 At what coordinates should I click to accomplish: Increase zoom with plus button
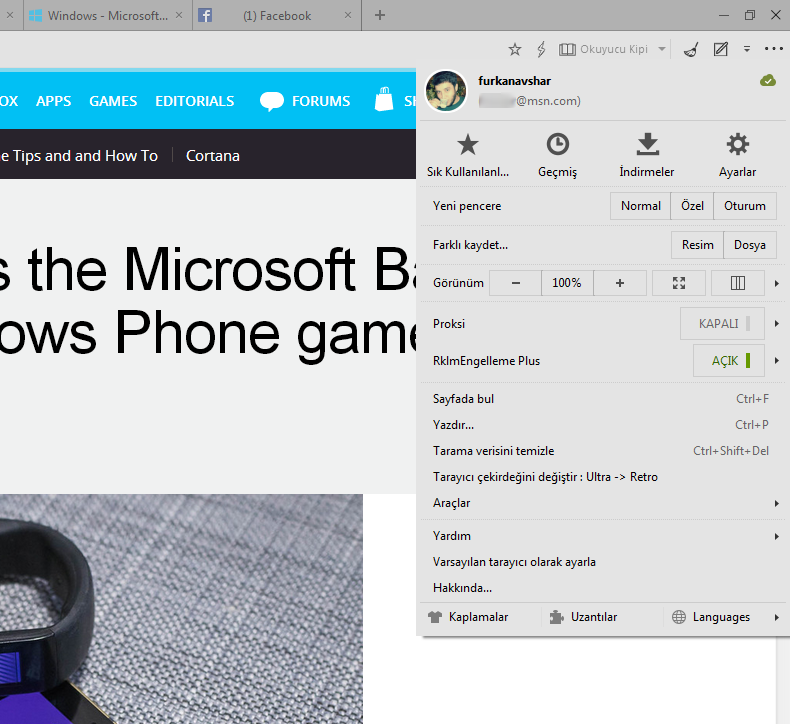click(620, 283)
